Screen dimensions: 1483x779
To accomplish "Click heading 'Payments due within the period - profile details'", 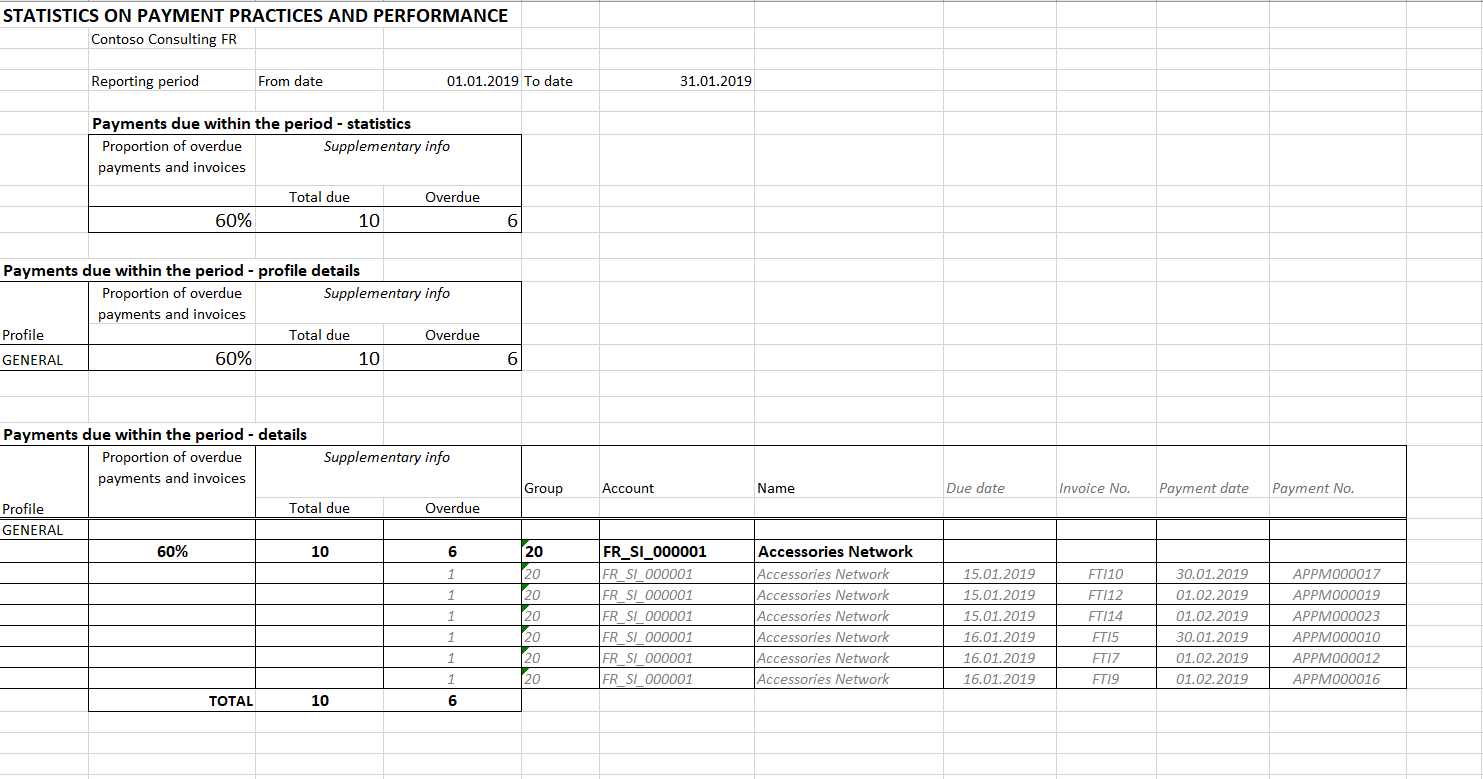I will [x=182, y=271].
